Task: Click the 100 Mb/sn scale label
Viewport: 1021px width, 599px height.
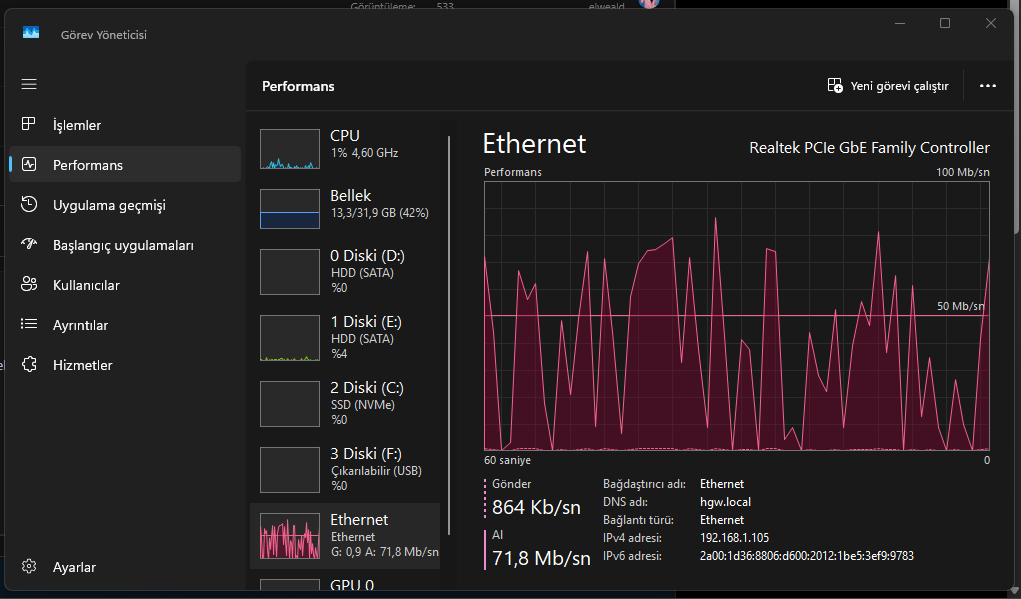Action: [x=962, y=172]
